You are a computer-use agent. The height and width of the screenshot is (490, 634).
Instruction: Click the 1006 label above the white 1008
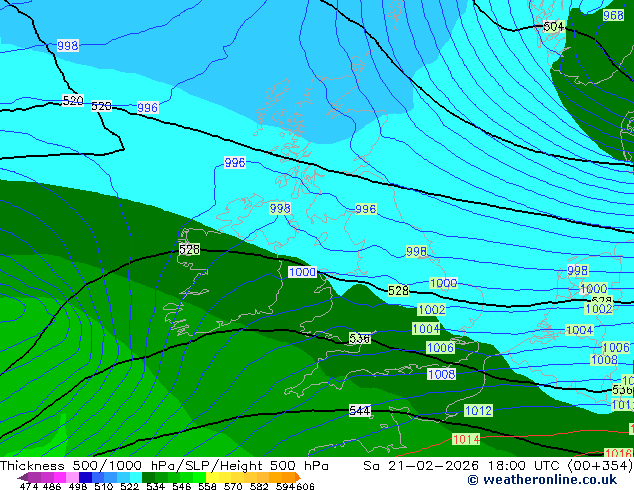[x=441, y=348]
